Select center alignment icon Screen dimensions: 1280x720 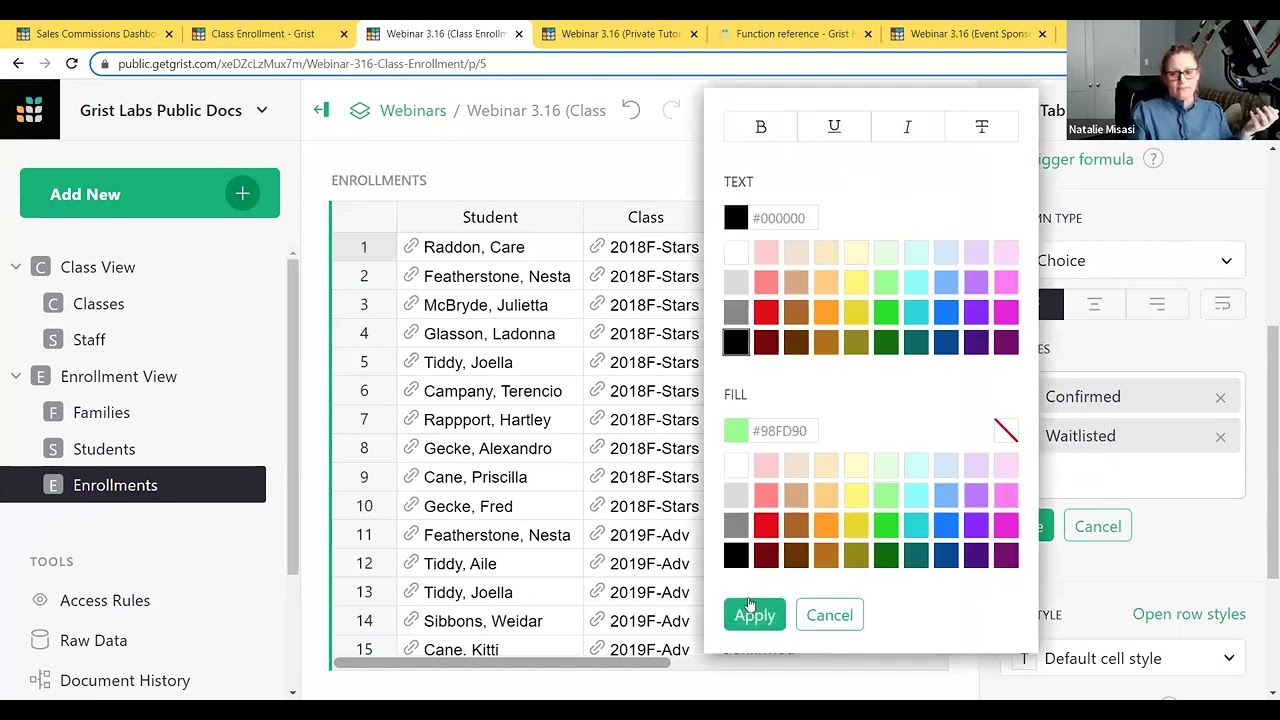tap(1094, 304)
